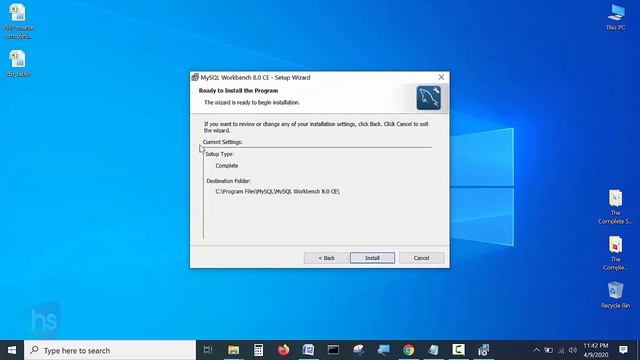Click the taskbar clock showing 11:42 PM
This screenshot has width=640, height=360.
click(596, 350)
